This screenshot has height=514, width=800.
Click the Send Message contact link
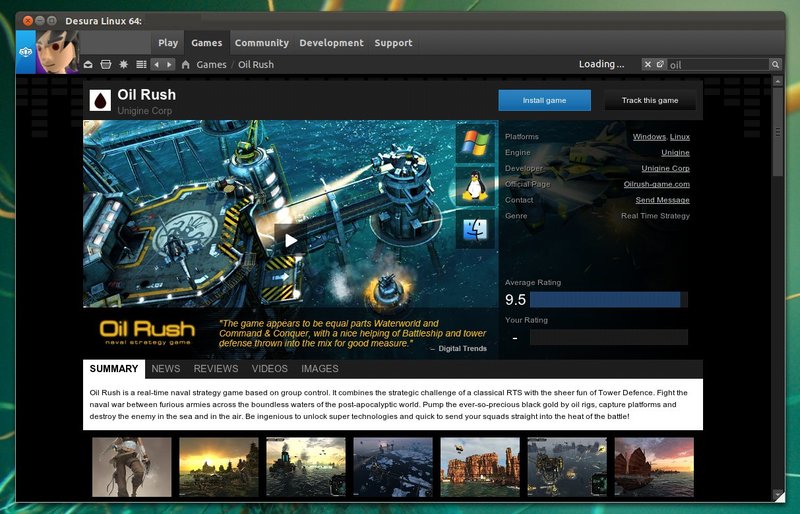663,200
